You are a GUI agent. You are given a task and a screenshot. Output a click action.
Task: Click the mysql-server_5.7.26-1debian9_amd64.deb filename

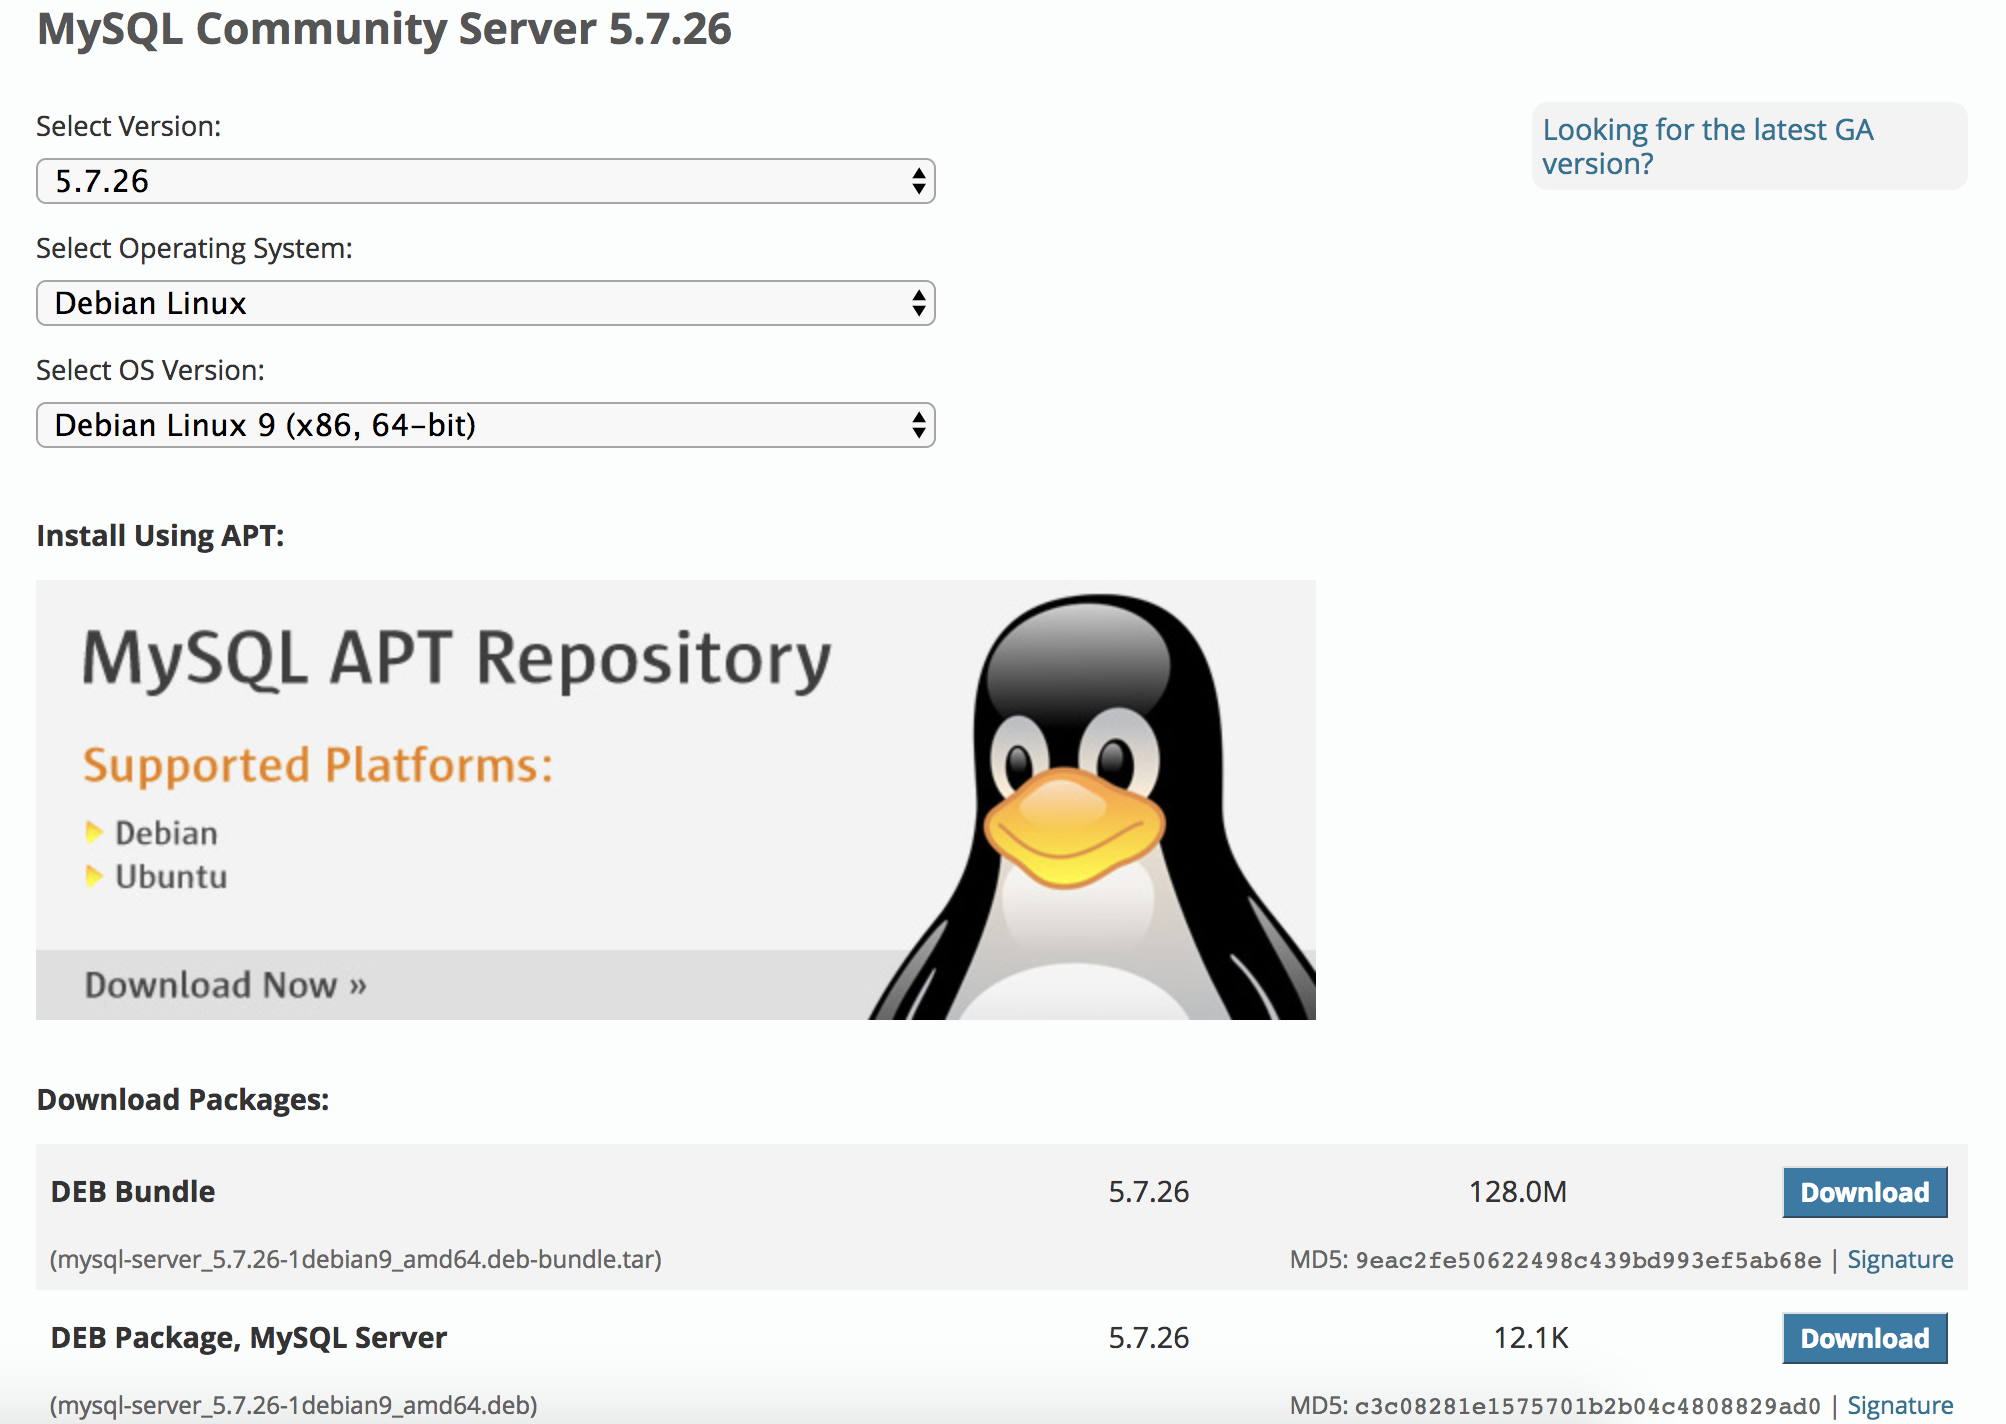[x=294, y=1405]
